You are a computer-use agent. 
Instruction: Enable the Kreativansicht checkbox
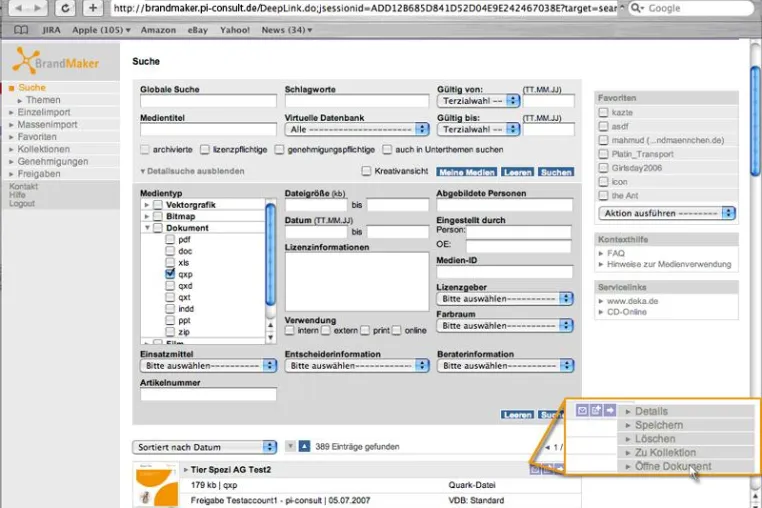[x=366, y=171]
